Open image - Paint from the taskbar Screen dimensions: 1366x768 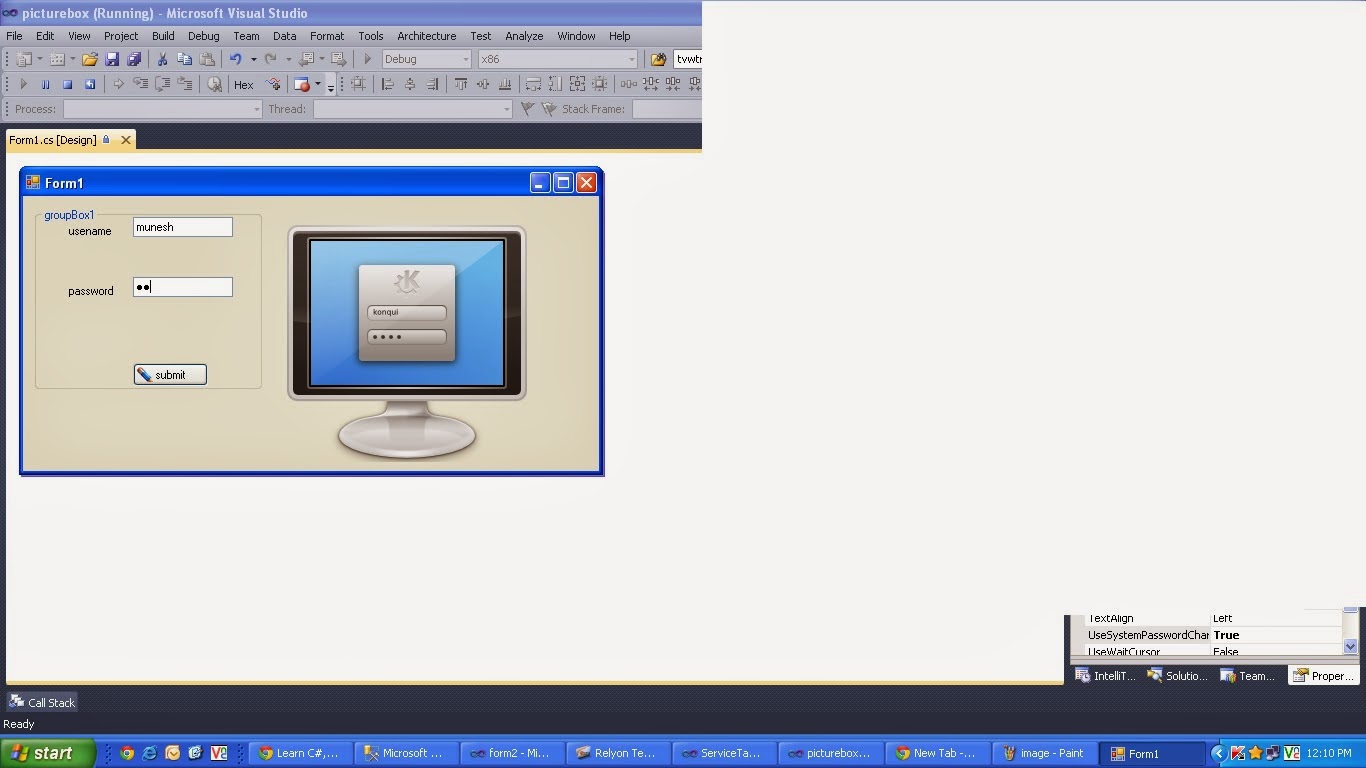tap(1044, 753)
